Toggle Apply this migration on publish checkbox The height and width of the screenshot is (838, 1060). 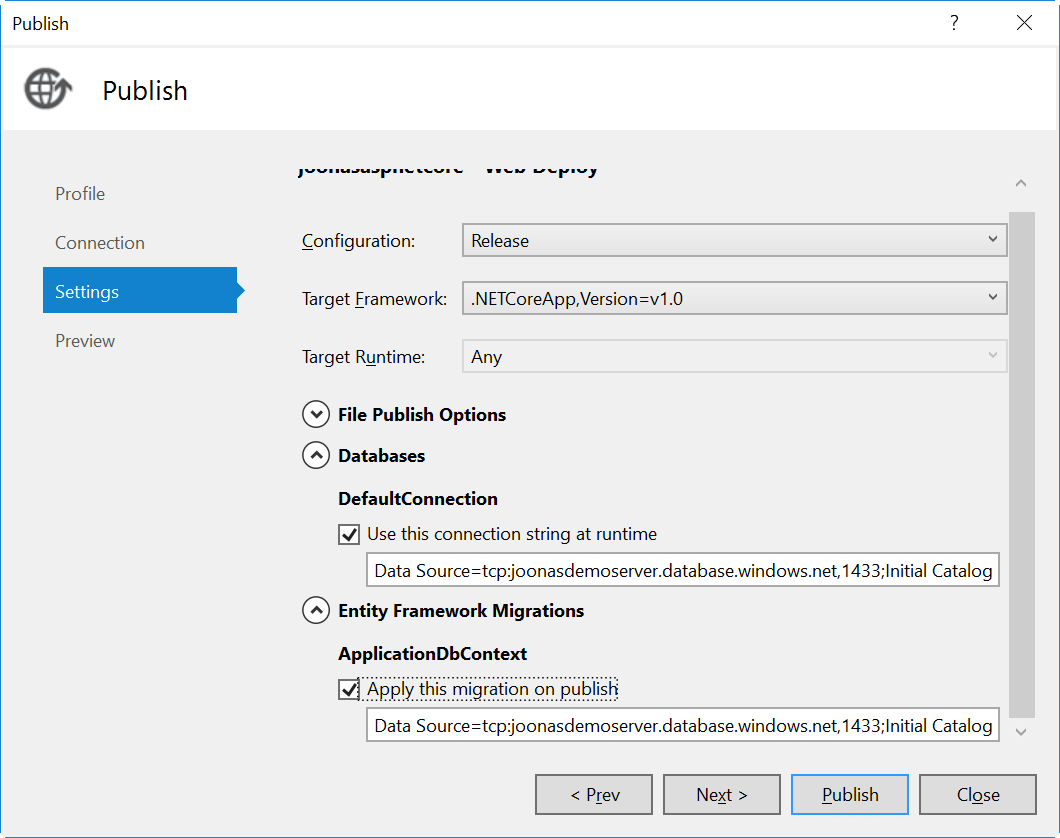pyautogui.click(x=349, y=689)
